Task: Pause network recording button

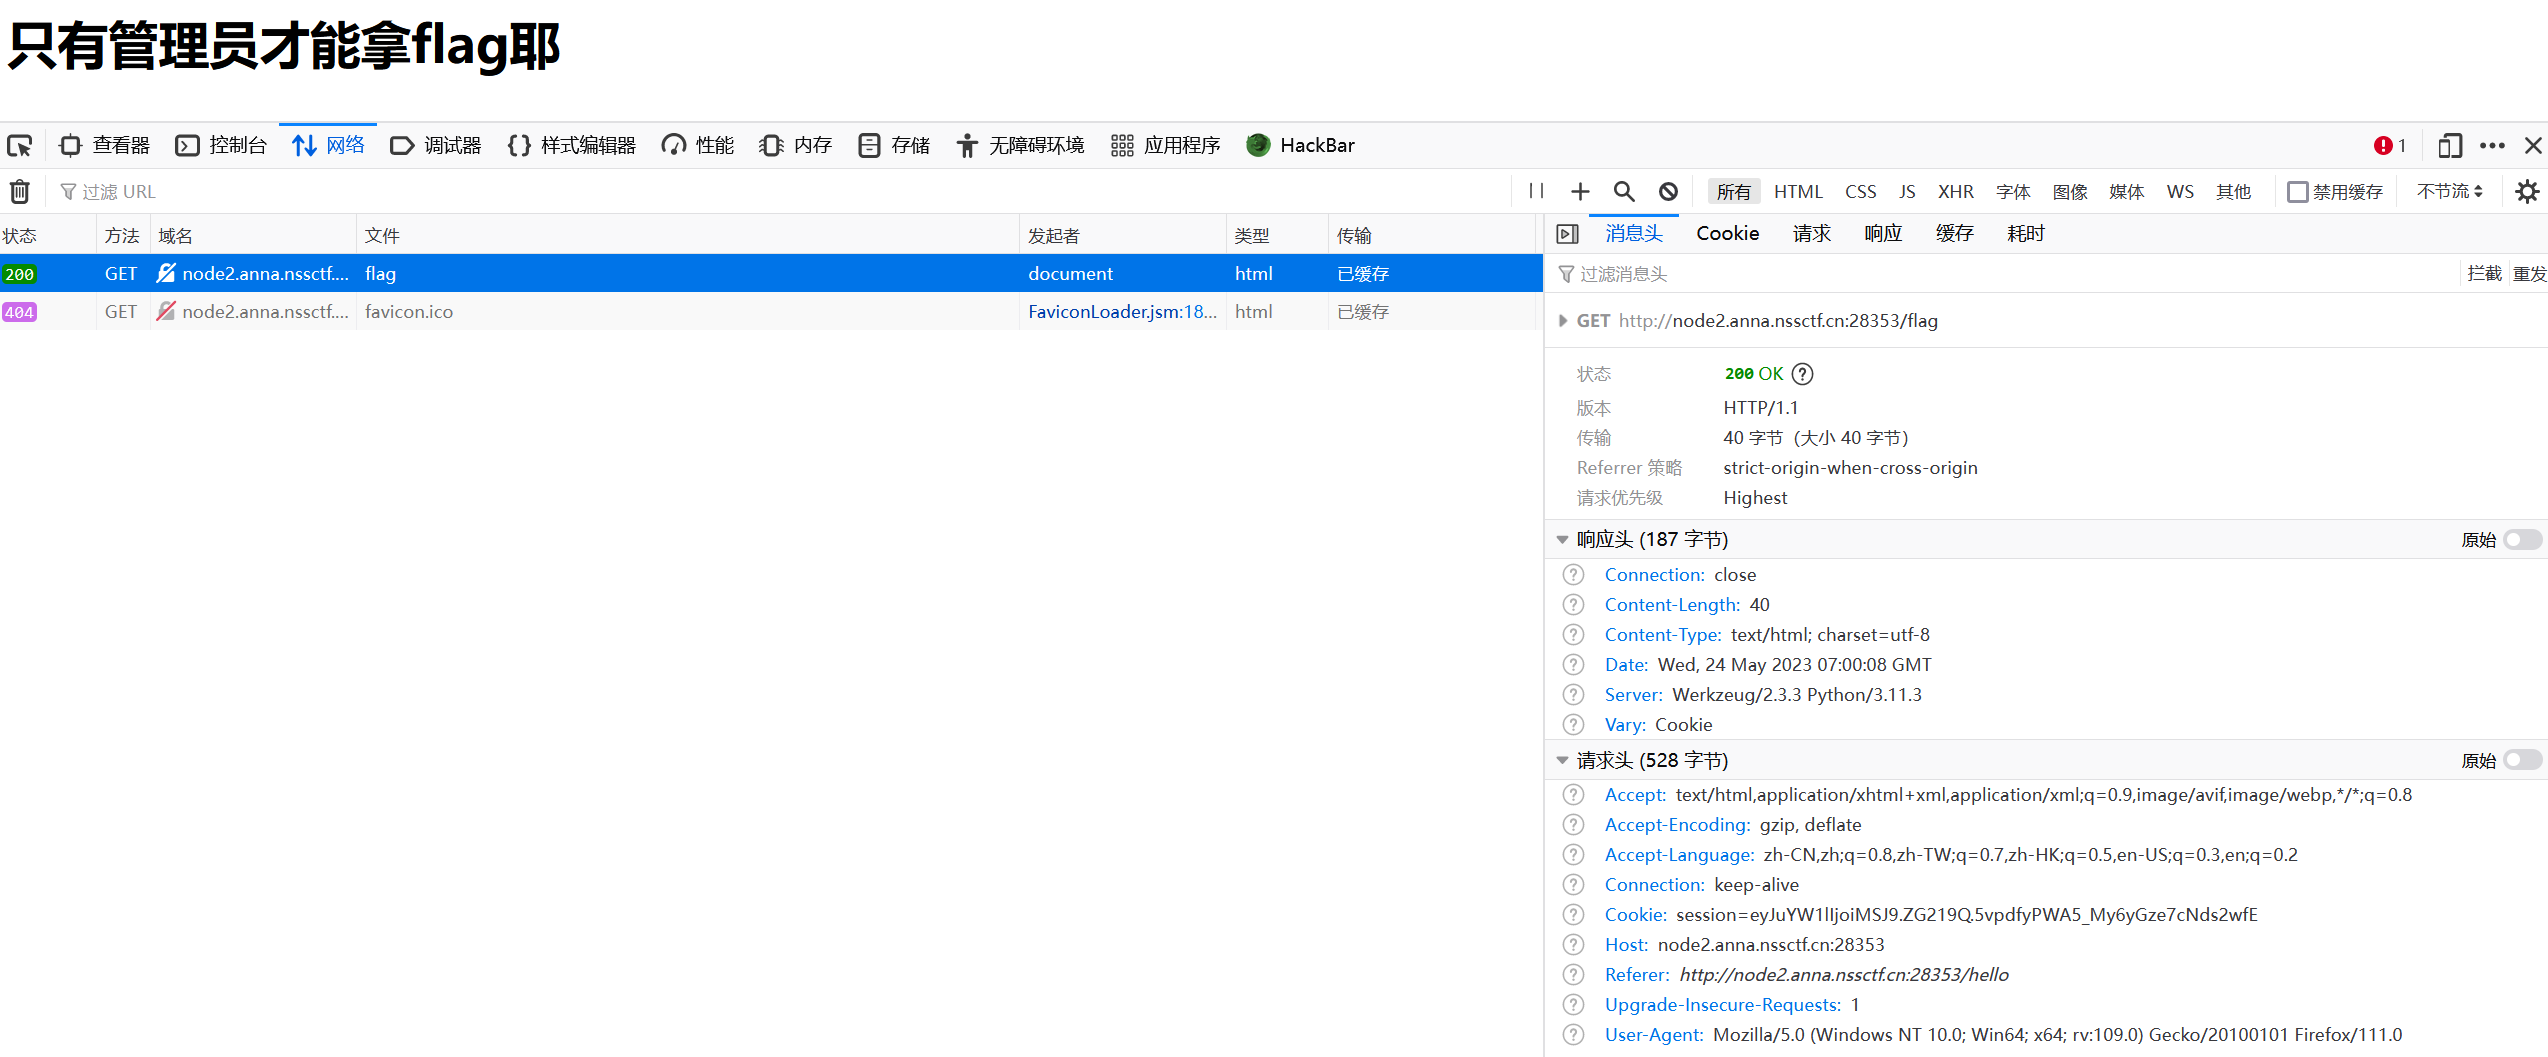Action: point(1536,191)
